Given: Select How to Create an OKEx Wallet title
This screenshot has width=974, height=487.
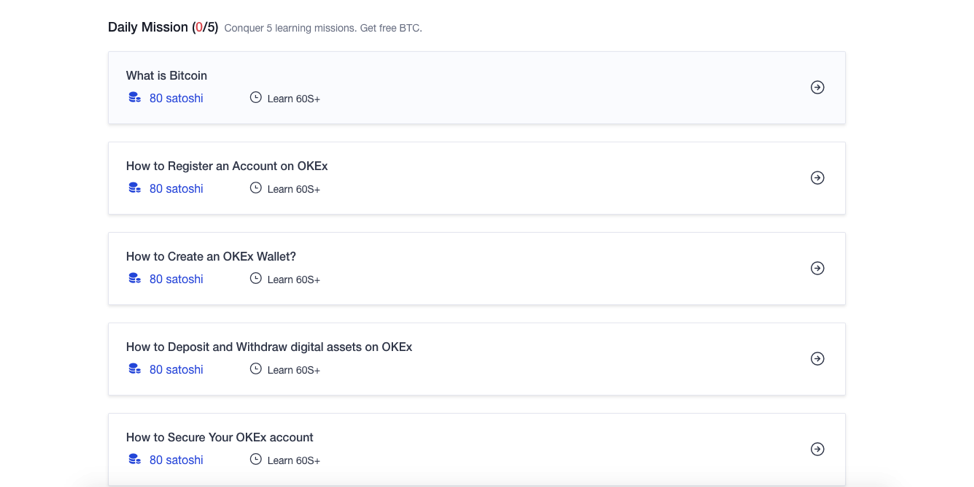Looking at the screenshot, I should tap(210, 257).
